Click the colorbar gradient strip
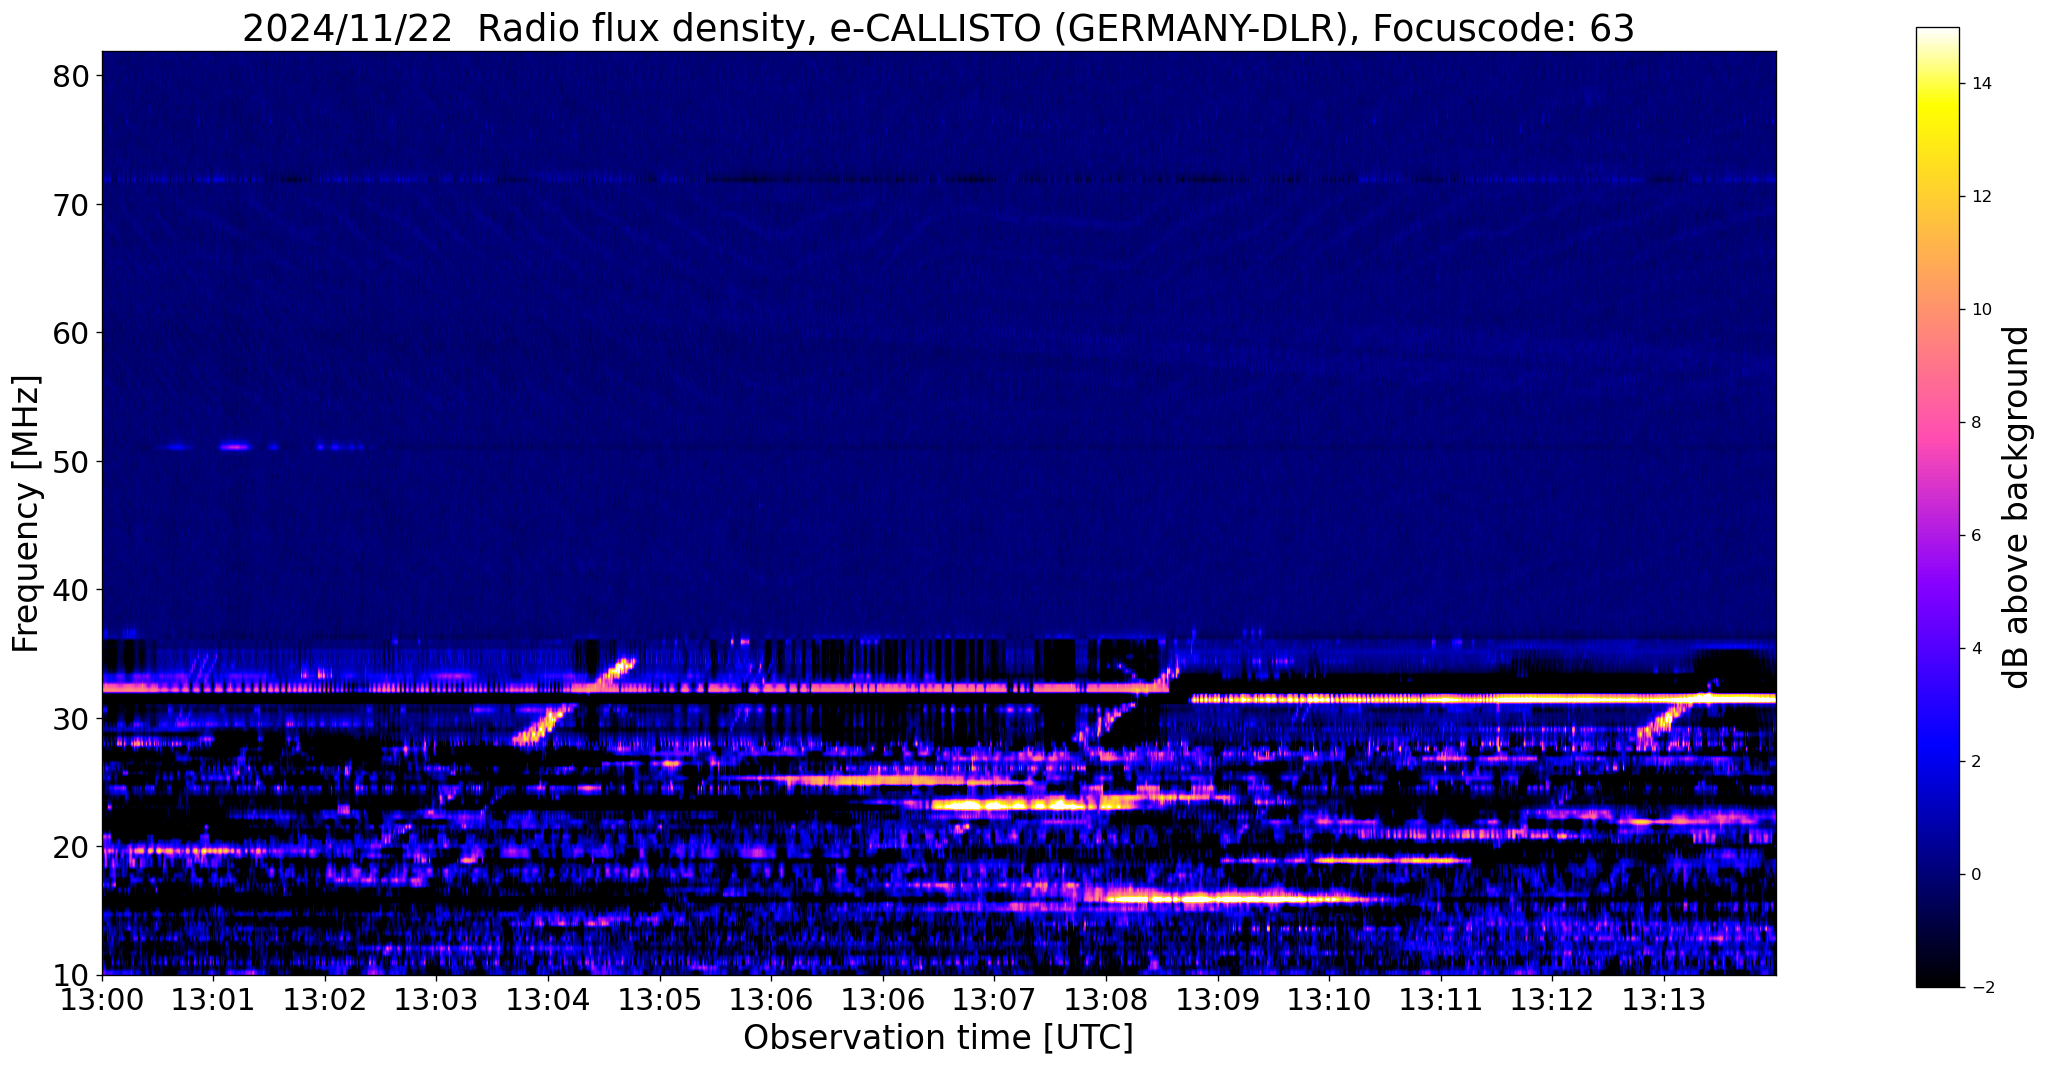The image size is (2047, 1067). click(x=1937, y=508)
